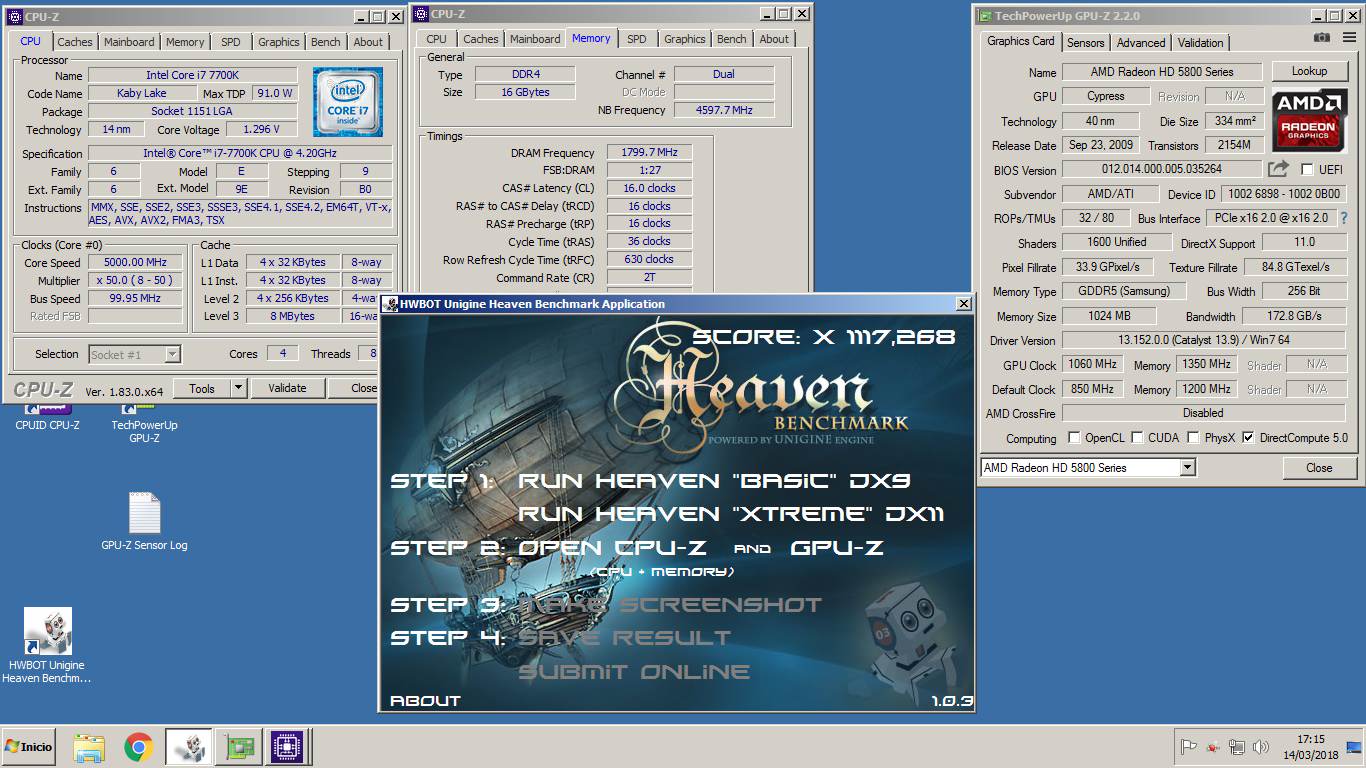Open Graphics tab in left CPU-Z
This screenshot has width=1366, height=768.
coord(279,42)
